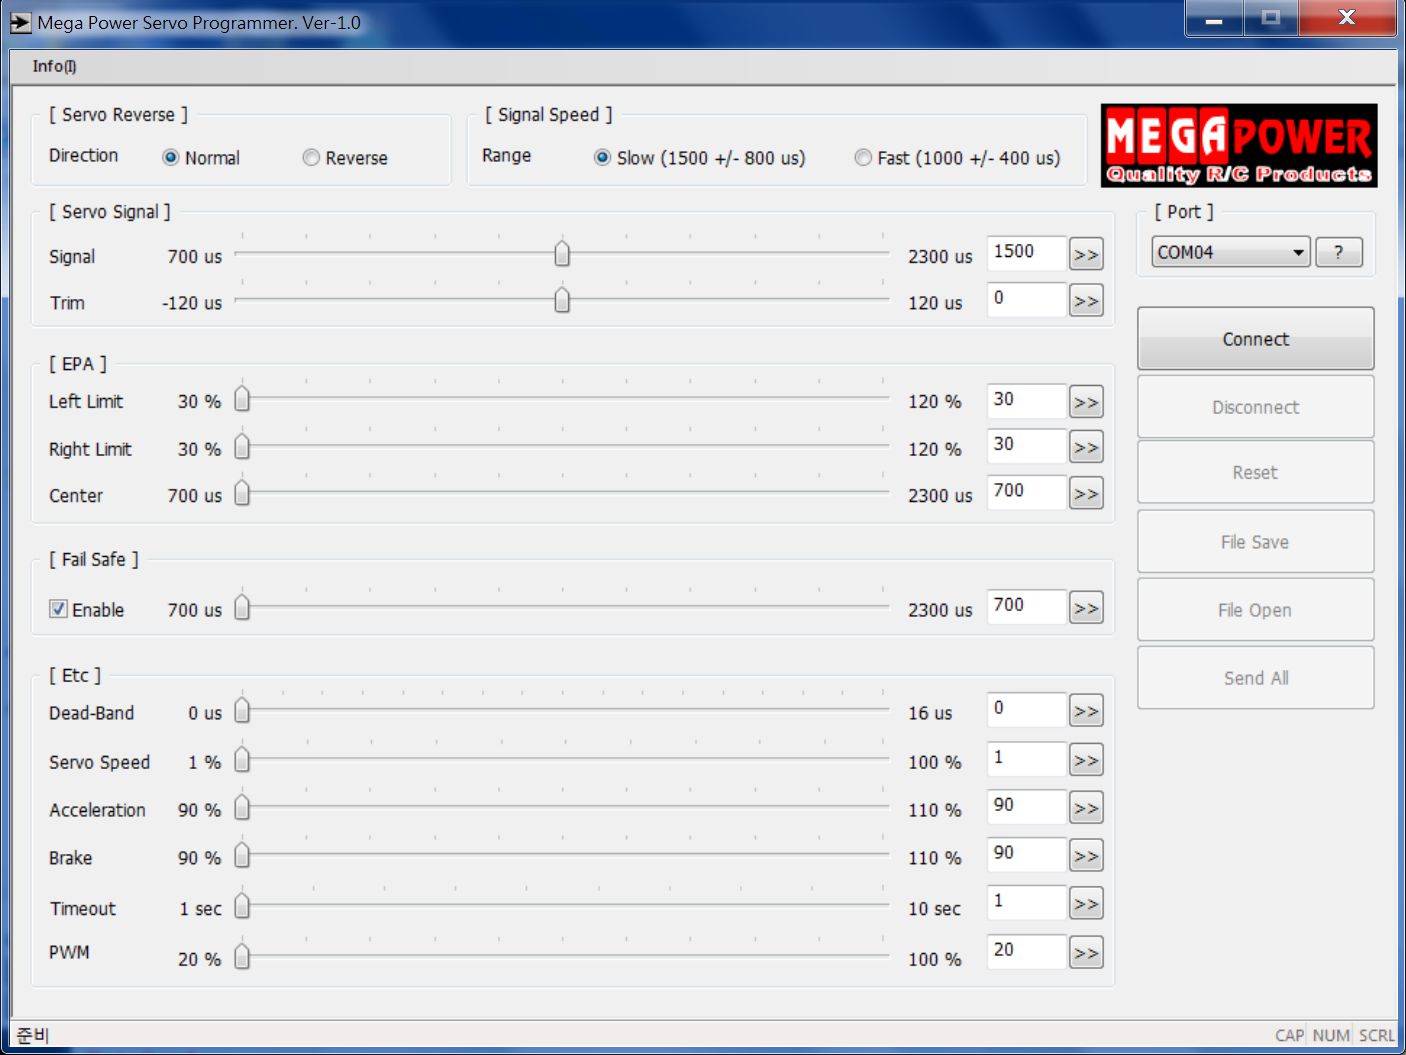This screenshot has height=1055, width=1406.
Task: Click the >> button for Dead-Band
Action: click(x=1085, y=711)
